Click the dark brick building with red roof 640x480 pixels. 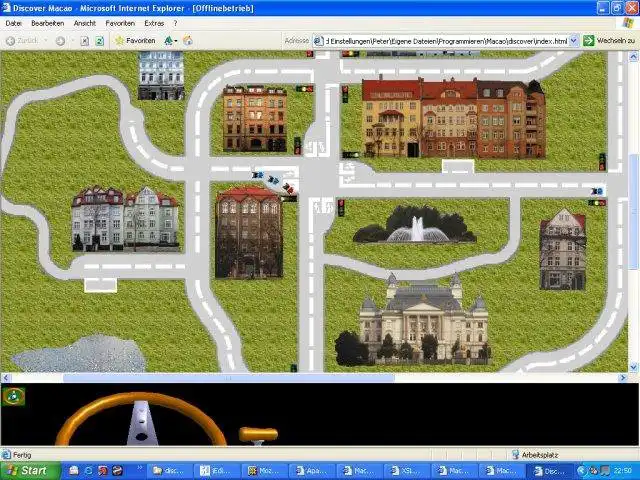[x=249, y=233]
